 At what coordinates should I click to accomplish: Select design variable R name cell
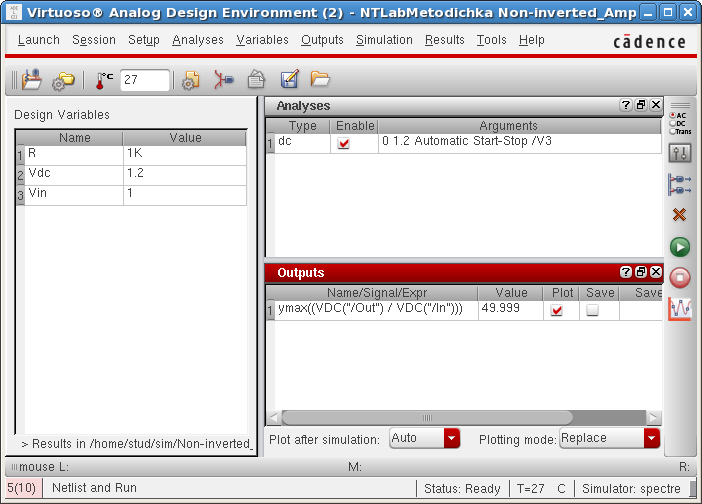73,155
